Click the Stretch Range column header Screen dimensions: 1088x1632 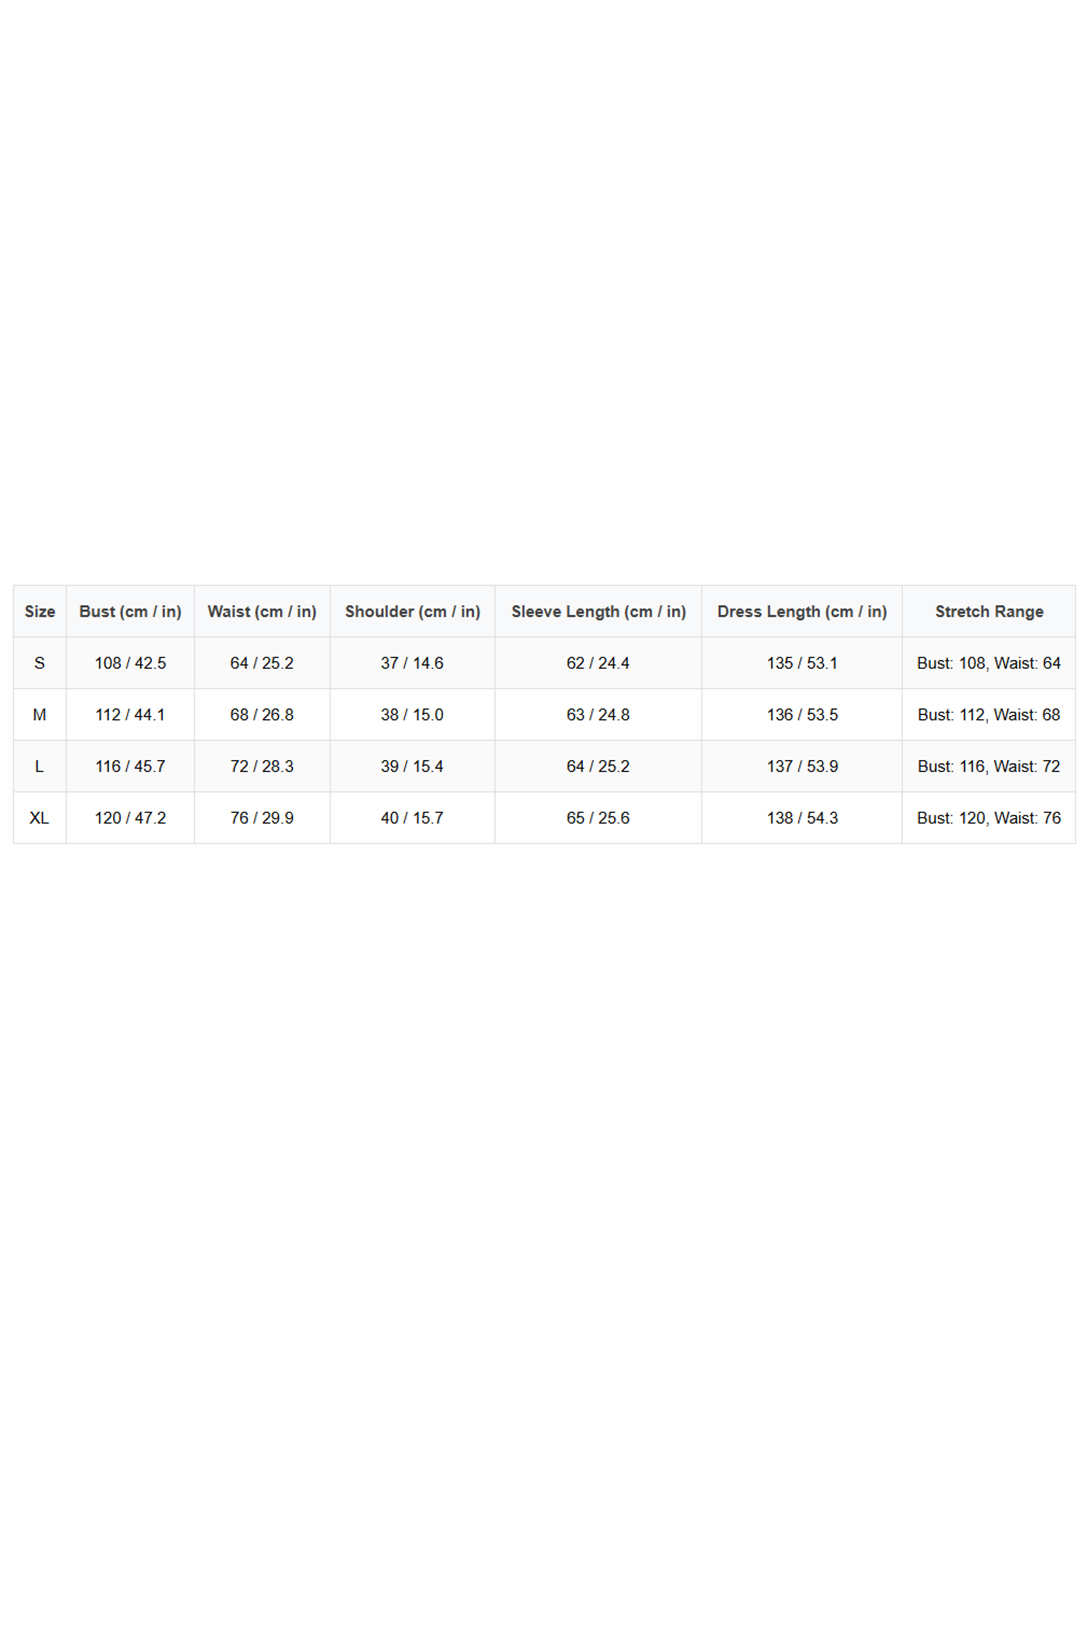pyautogui.click(x=989, y=611)
